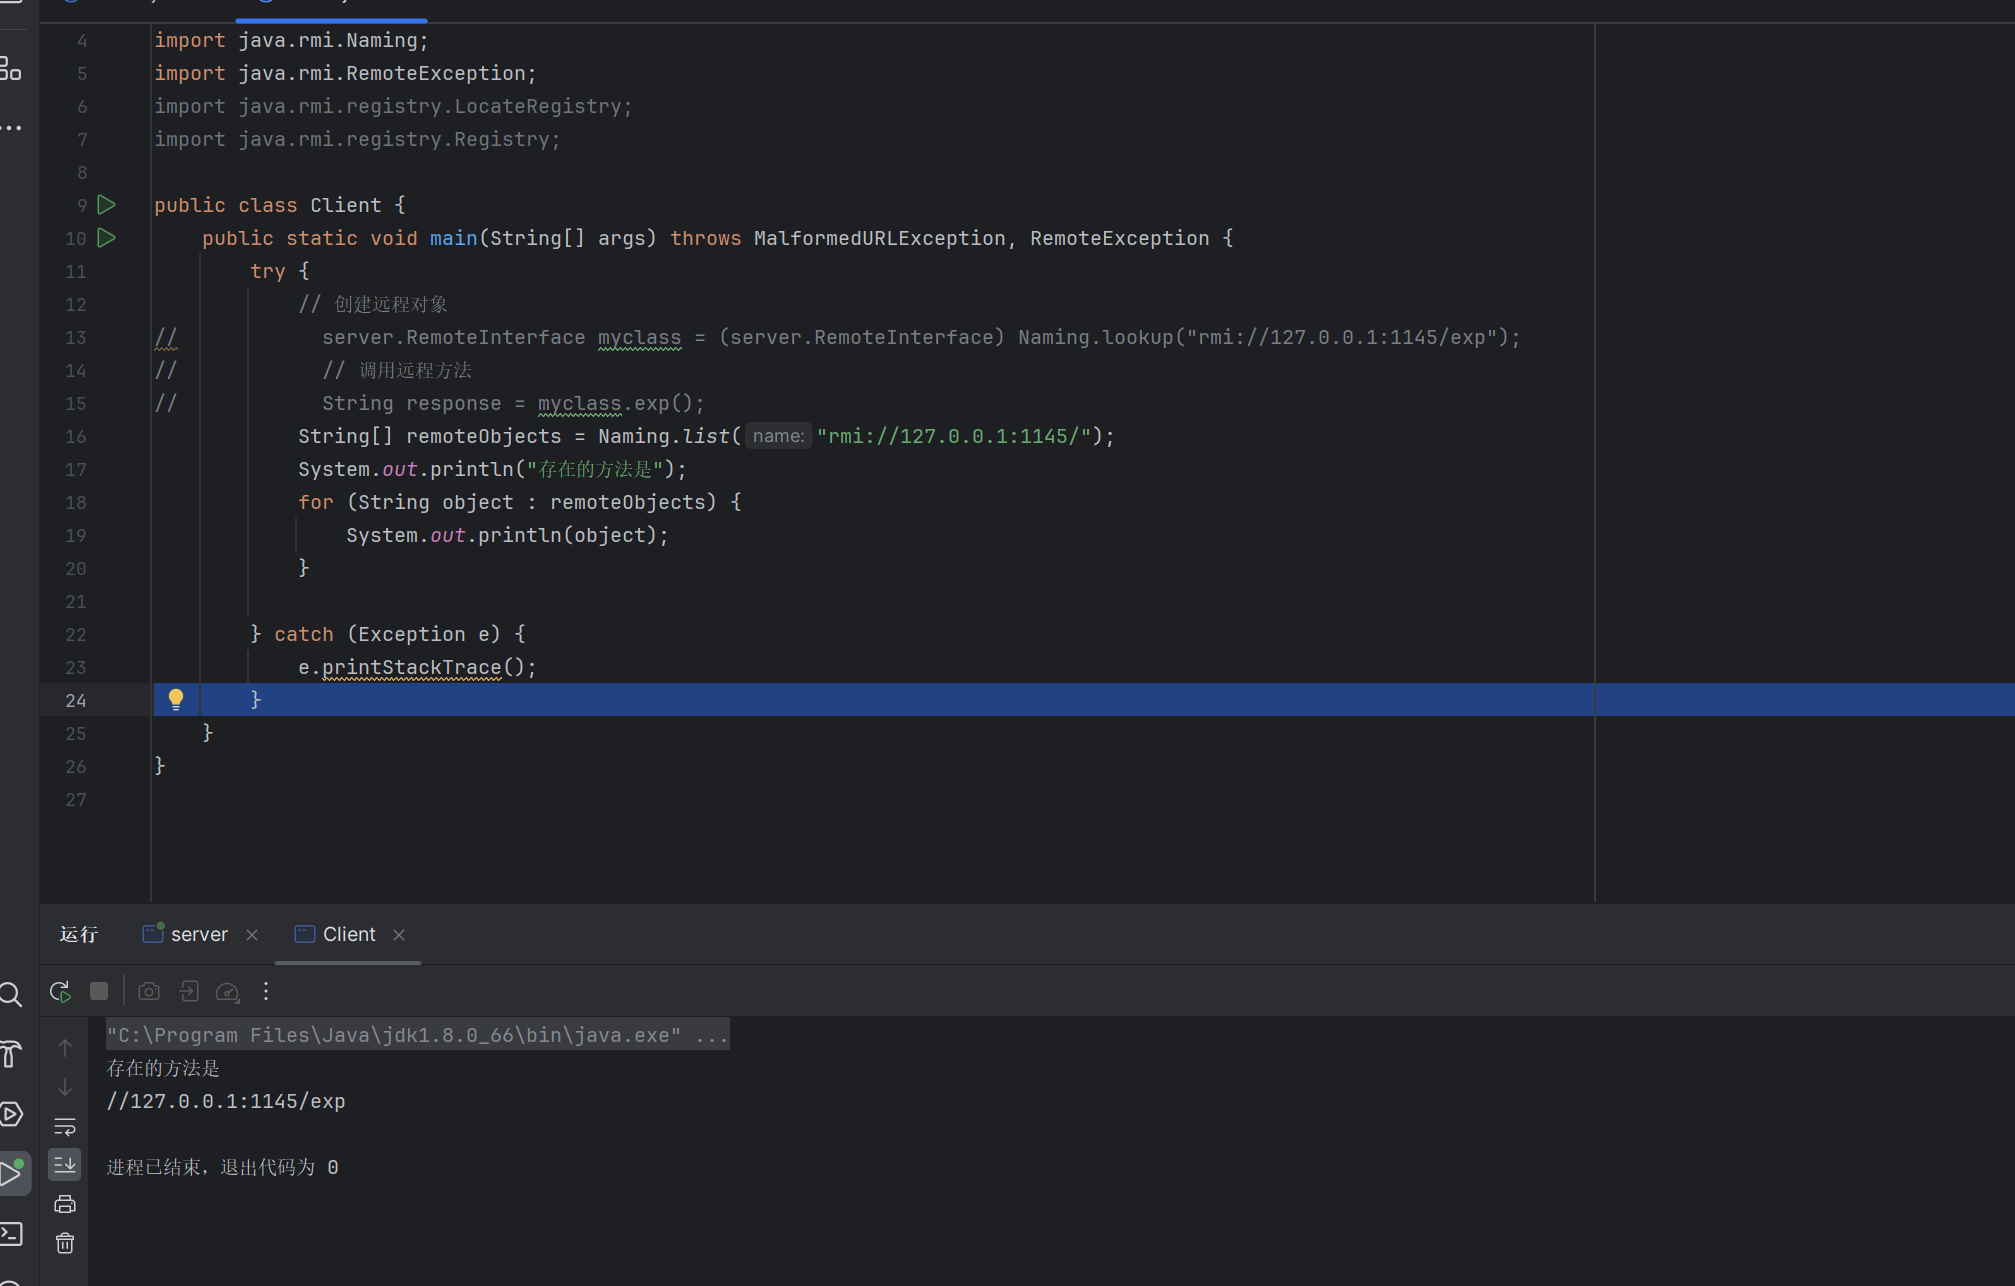The width and height of the screenshot is (2015, 1286).
Task: Click line number 24 in the gutter
Action: click(76, 701)
